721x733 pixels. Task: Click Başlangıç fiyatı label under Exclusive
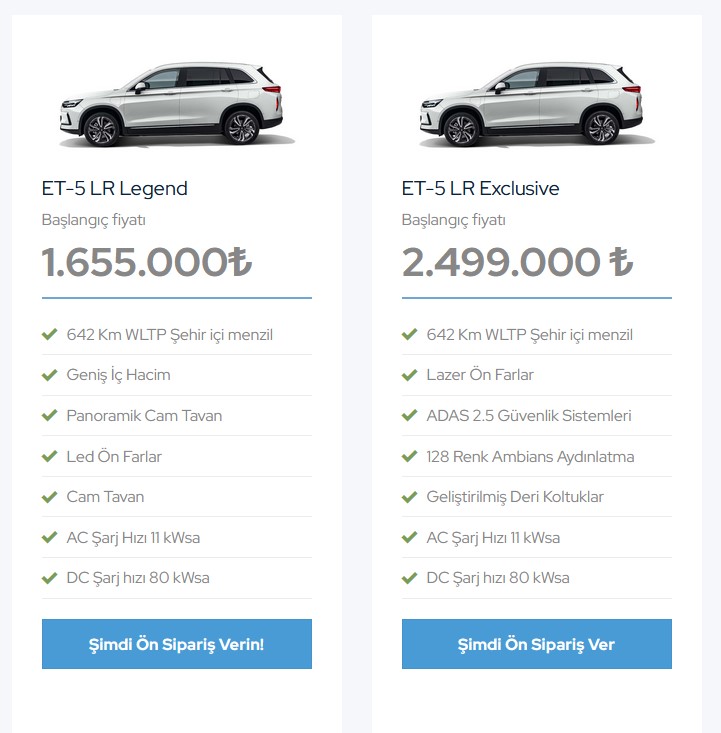[453, 220]
